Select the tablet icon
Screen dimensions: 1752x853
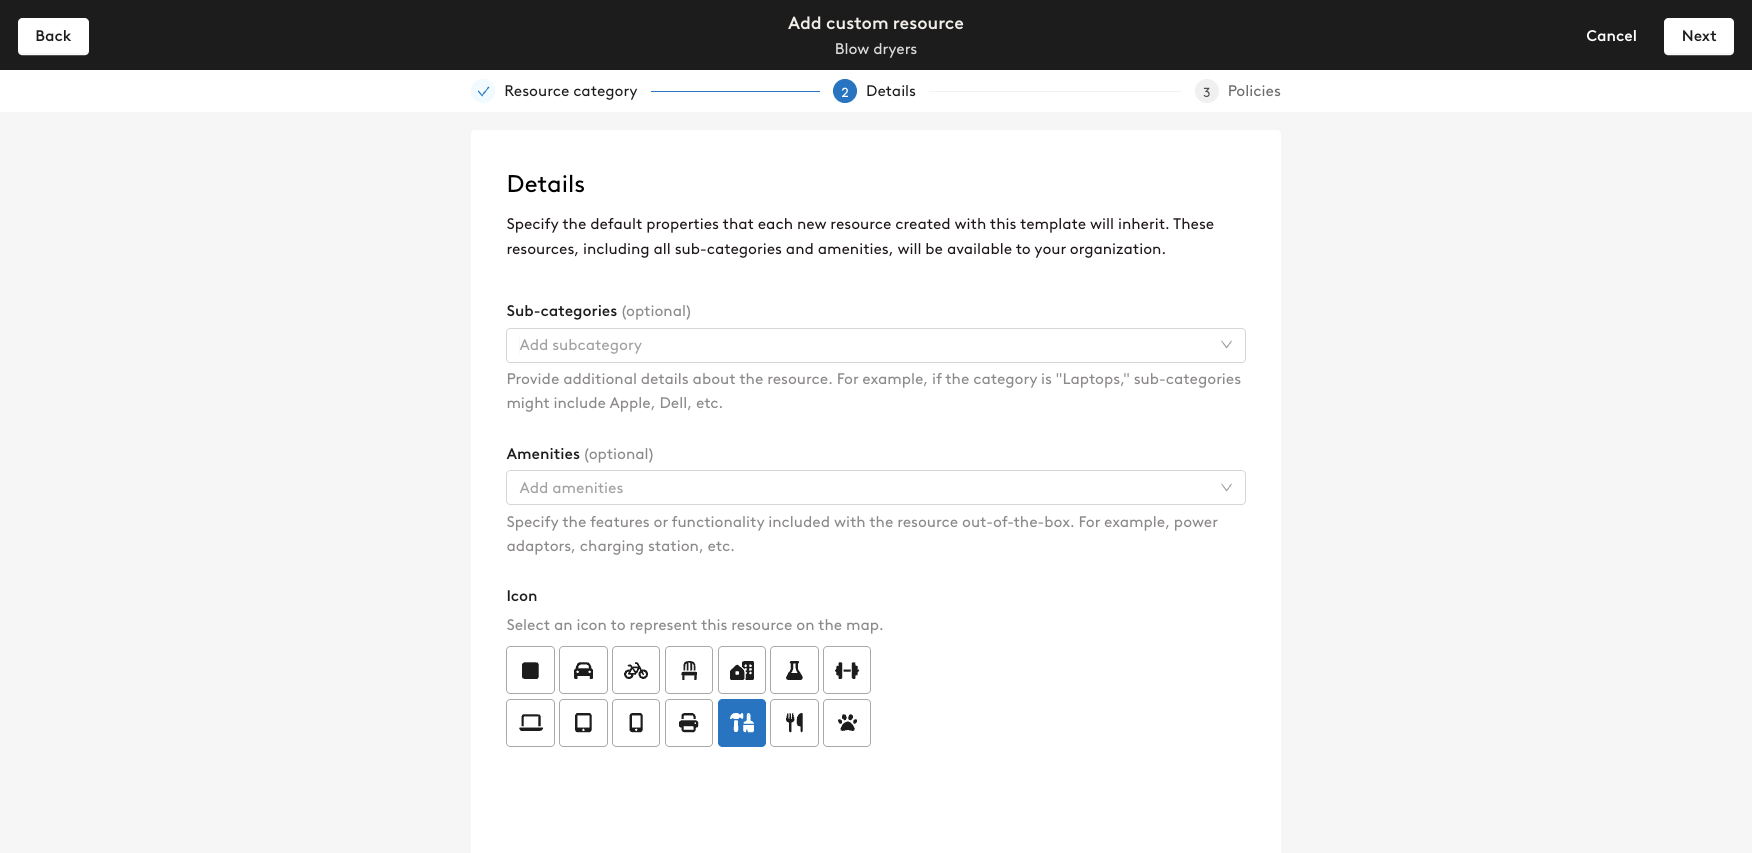click(x=583, y=723)
